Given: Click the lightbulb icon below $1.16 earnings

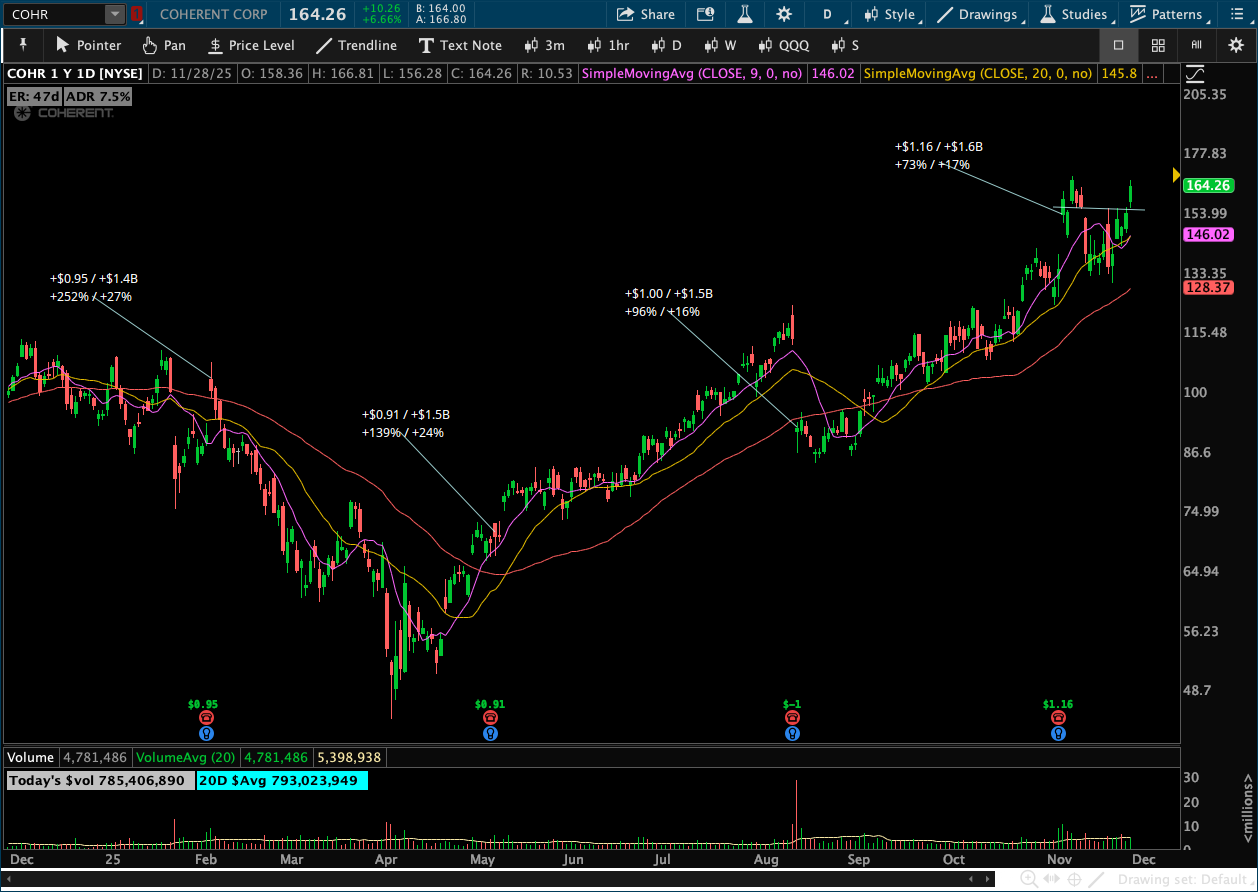Looking at the screenshot, I should (1058, 733).
